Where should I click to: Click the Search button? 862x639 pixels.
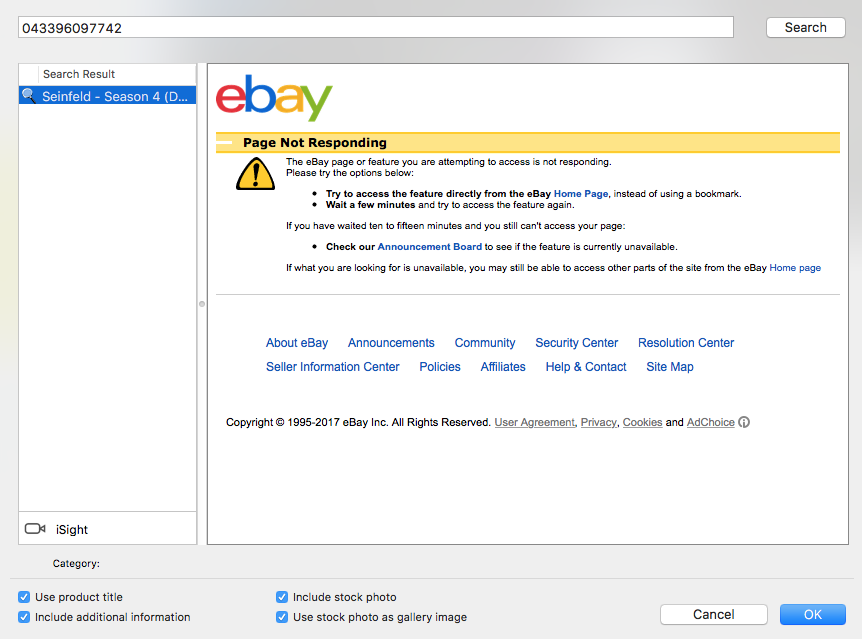(x=805, y=27)
